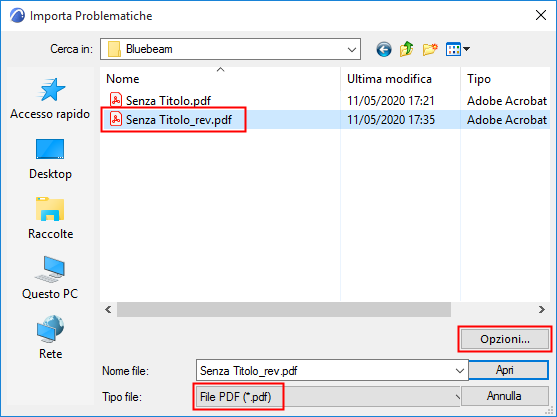
Task: Click the horizontal scrollbar right arrow
Action: click(x=542, y=309)
